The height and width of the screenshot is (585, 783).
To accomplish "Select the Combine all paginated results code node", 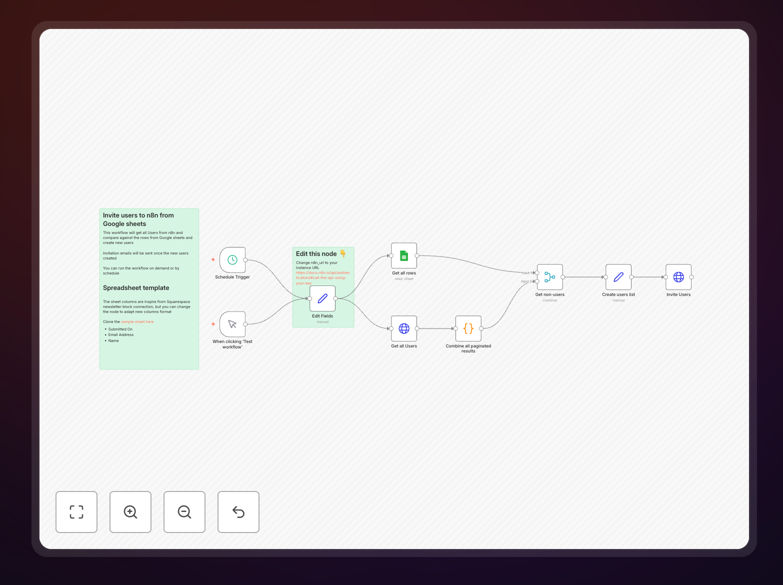I will (468, 328).
